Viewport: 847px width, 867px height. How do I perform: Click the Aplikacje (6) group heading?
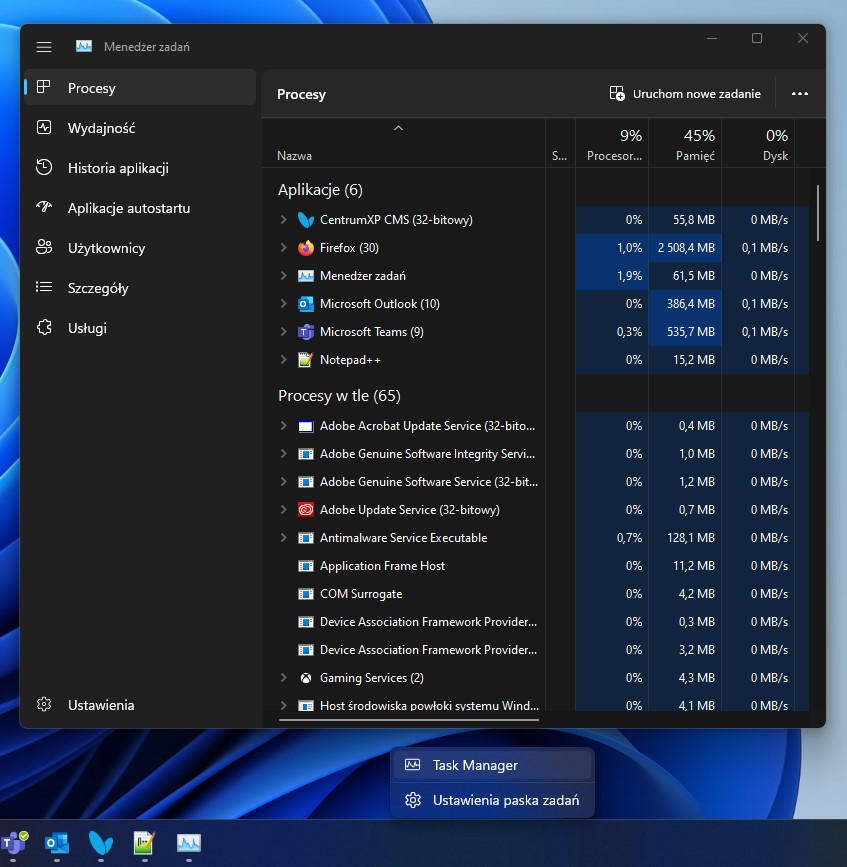[x=320, y=190]
